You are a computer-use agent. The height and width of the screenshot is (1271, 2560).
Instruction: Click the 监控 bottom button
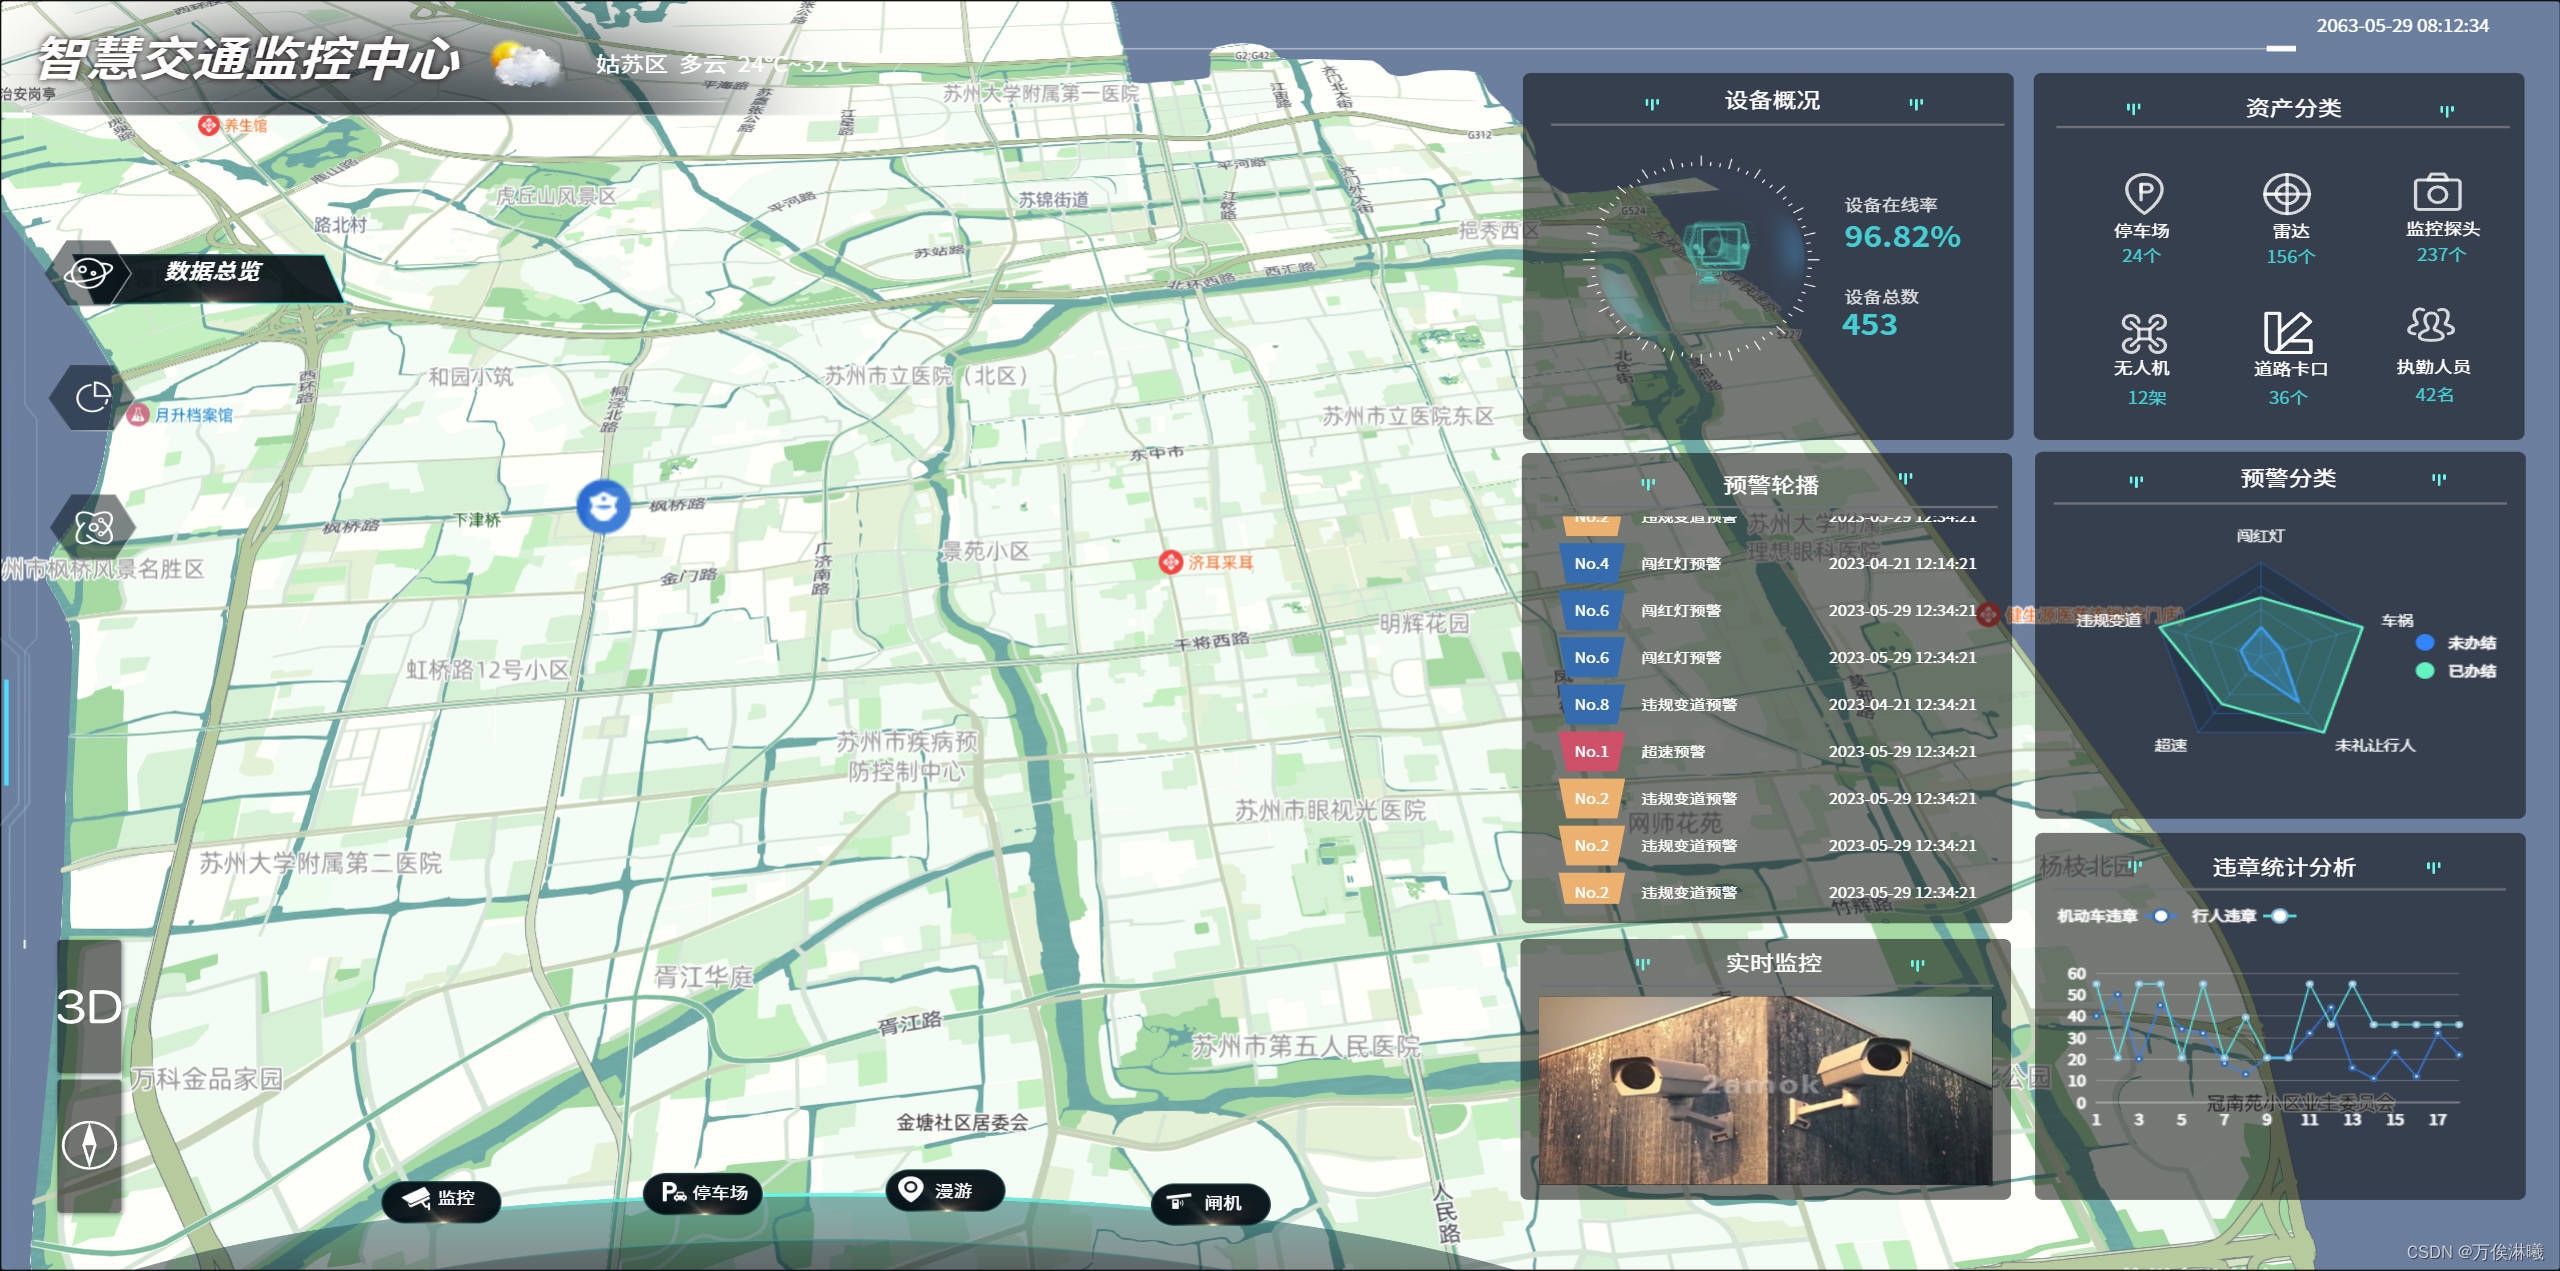[441, 1198]
